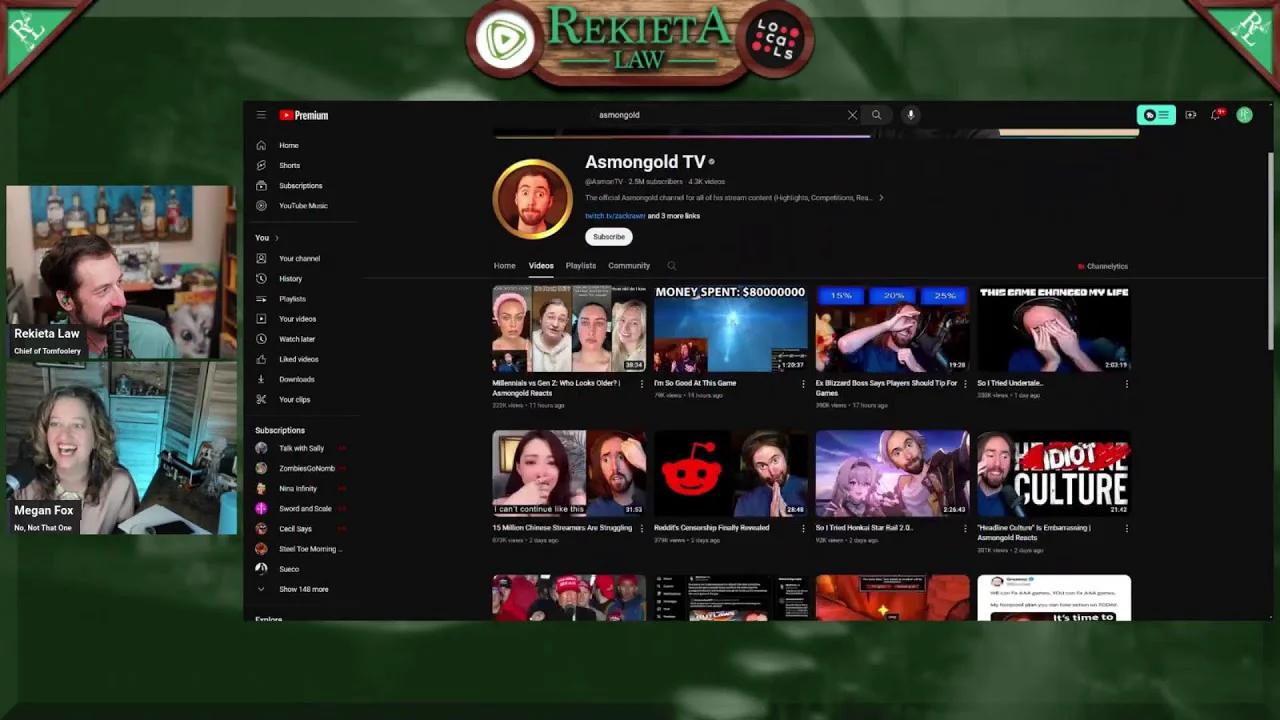The width and height of the screenshot is (1280, 720).
Task: Open options for Ex Blizzard Boss video
Action: [x=965, y=384]
